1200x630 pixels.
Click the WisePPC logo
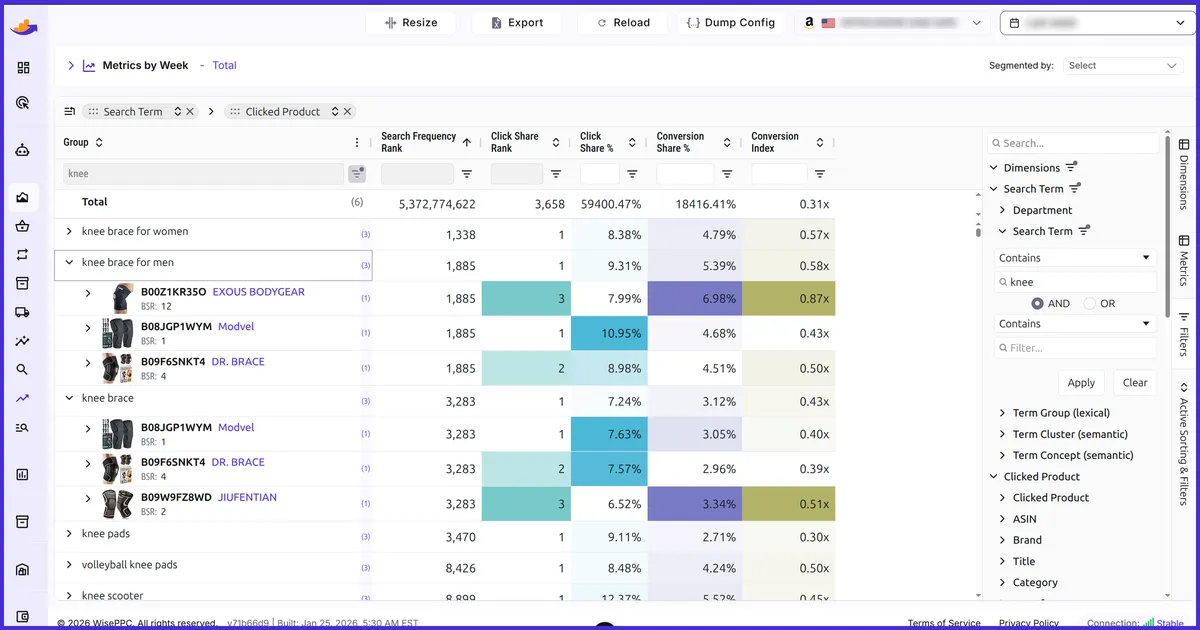[23, 26]
